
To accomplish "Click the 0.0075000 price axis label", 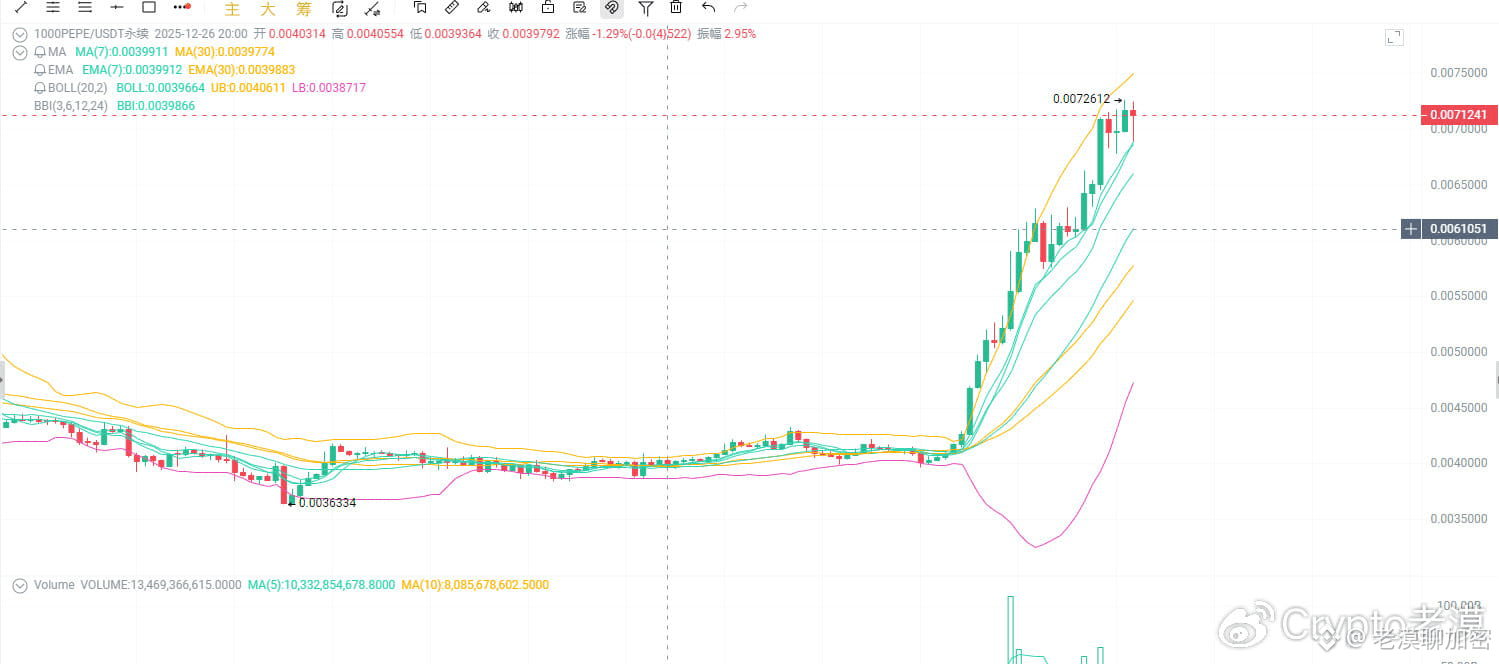I will point(1458,73).
